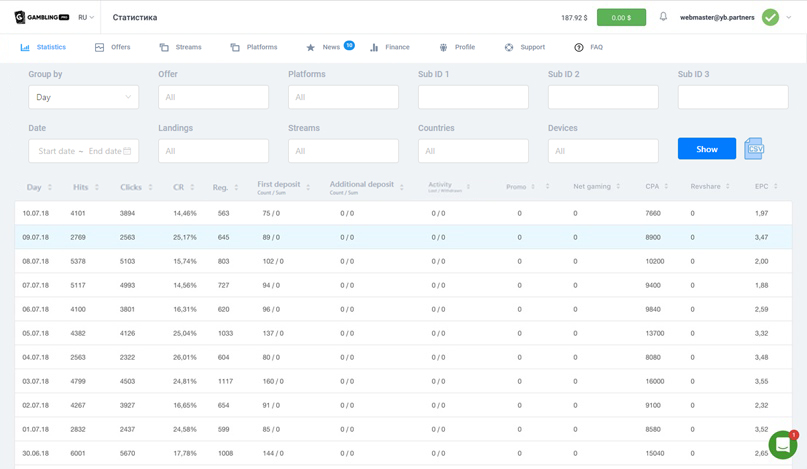Click CR value 26,01%

[x=185, y=357]
